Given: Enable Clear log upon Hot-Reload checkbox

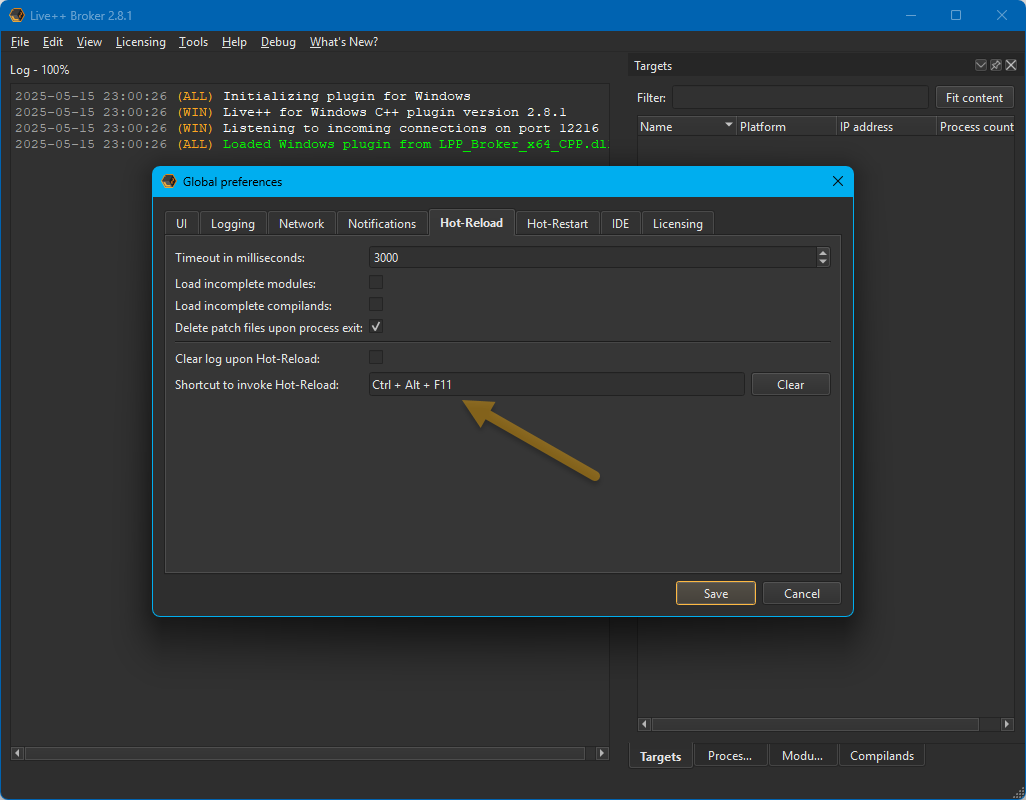Looking at the screenshot, I should pos(376,357).
